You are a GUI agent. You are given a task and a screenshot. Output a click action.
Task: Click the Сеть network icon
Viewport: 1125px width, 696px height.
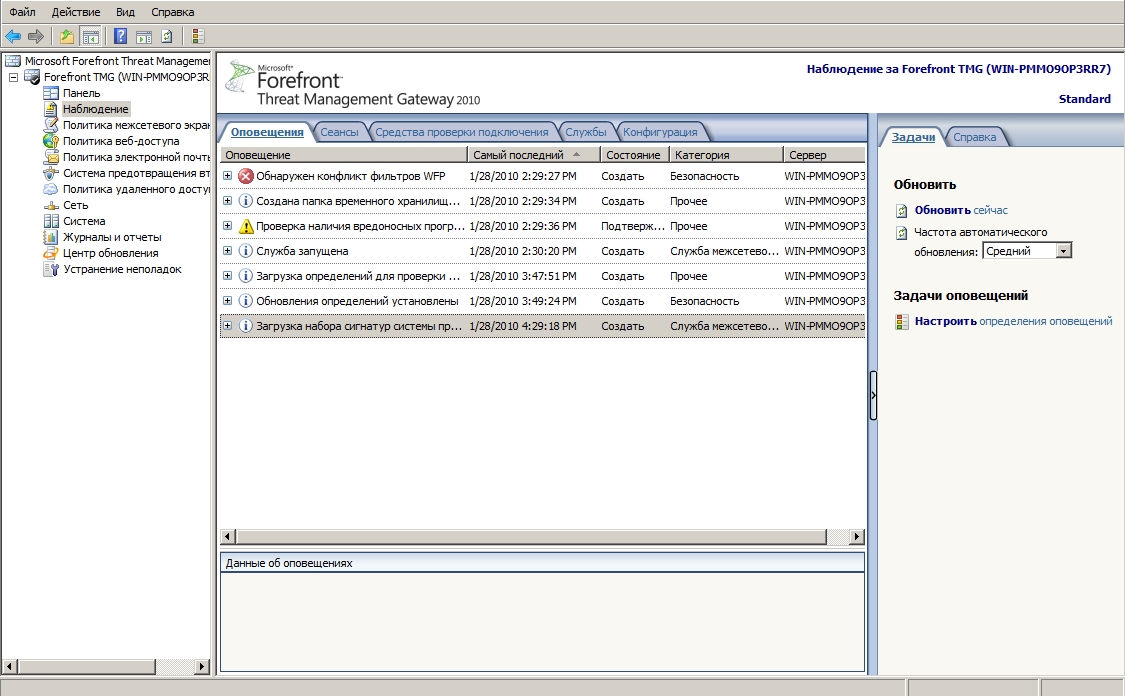click(x=51, y=205)
